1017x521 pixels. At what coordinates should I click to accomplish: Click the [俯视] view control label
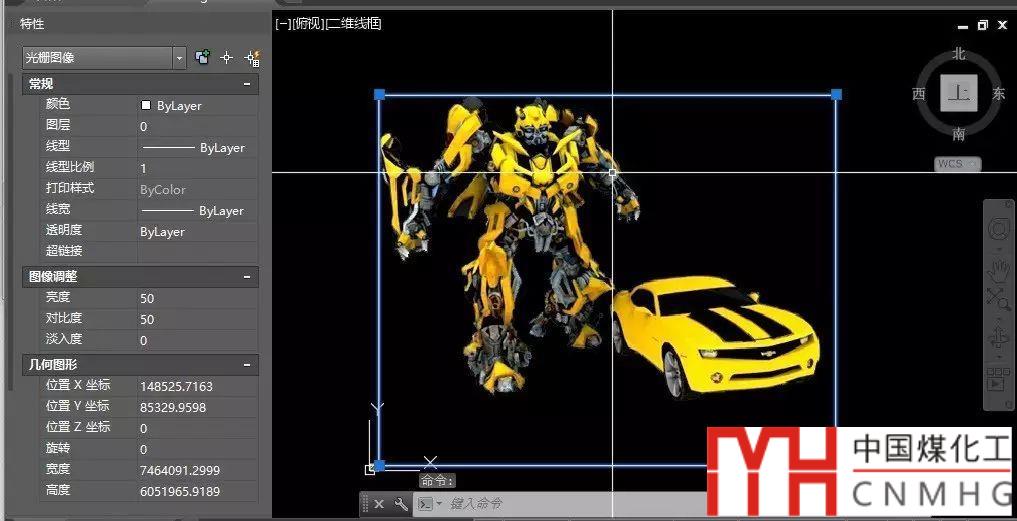point(308,23)
